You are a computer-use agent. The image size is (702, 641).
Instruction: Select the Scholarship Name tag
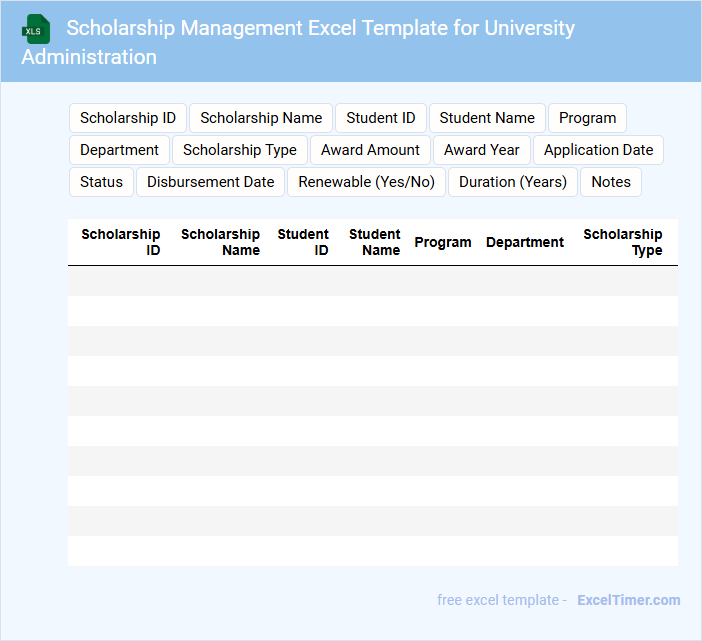pos(261,118)
